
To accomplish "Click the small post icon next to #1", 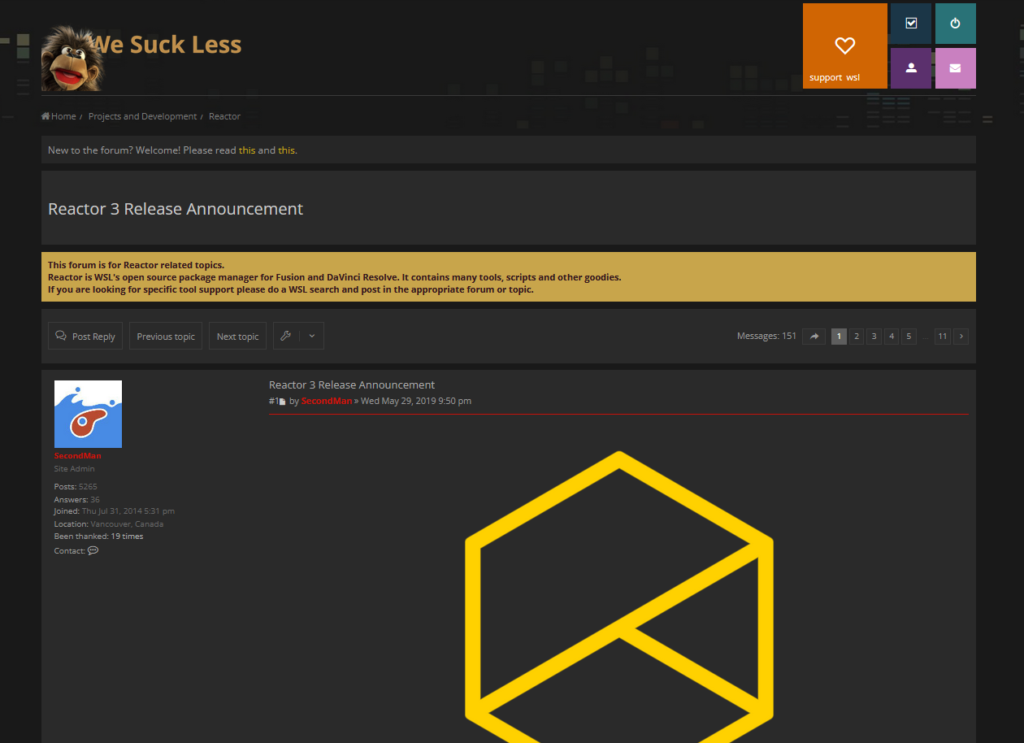I will pos(282,402).
